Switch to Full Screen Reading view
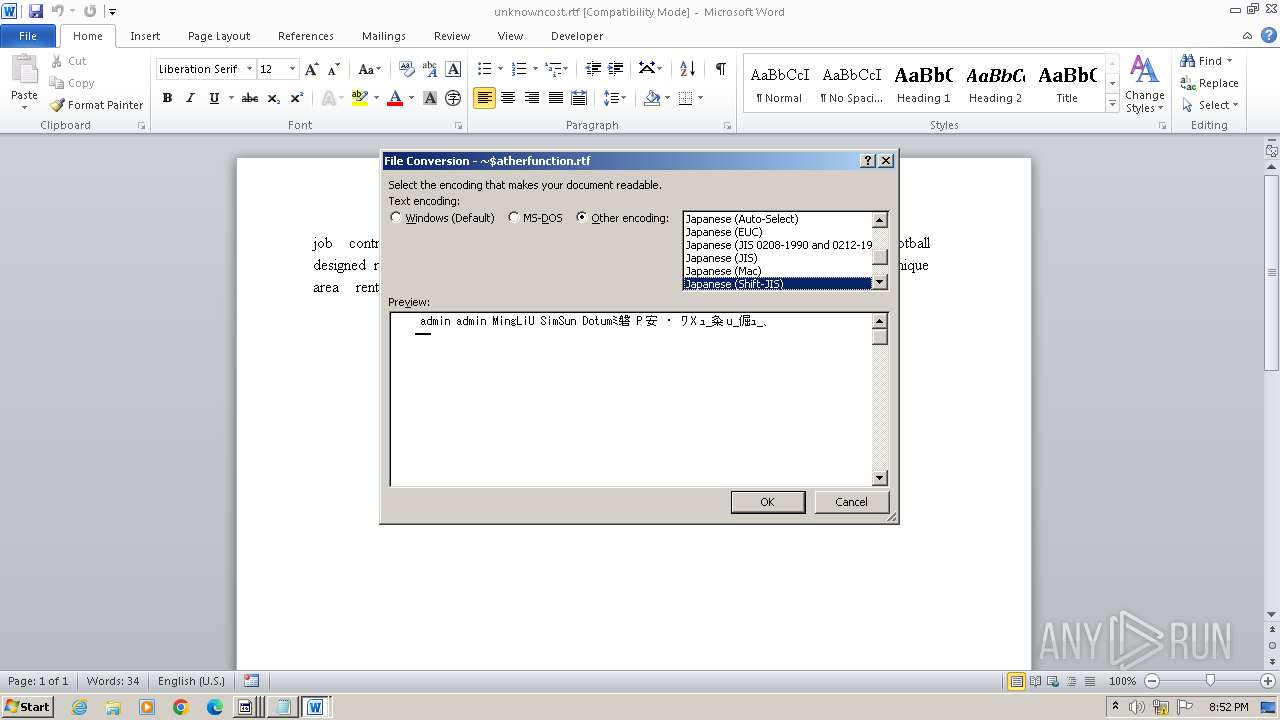The height and width of the screenshot is (720, 1280). click(1036, 681)
